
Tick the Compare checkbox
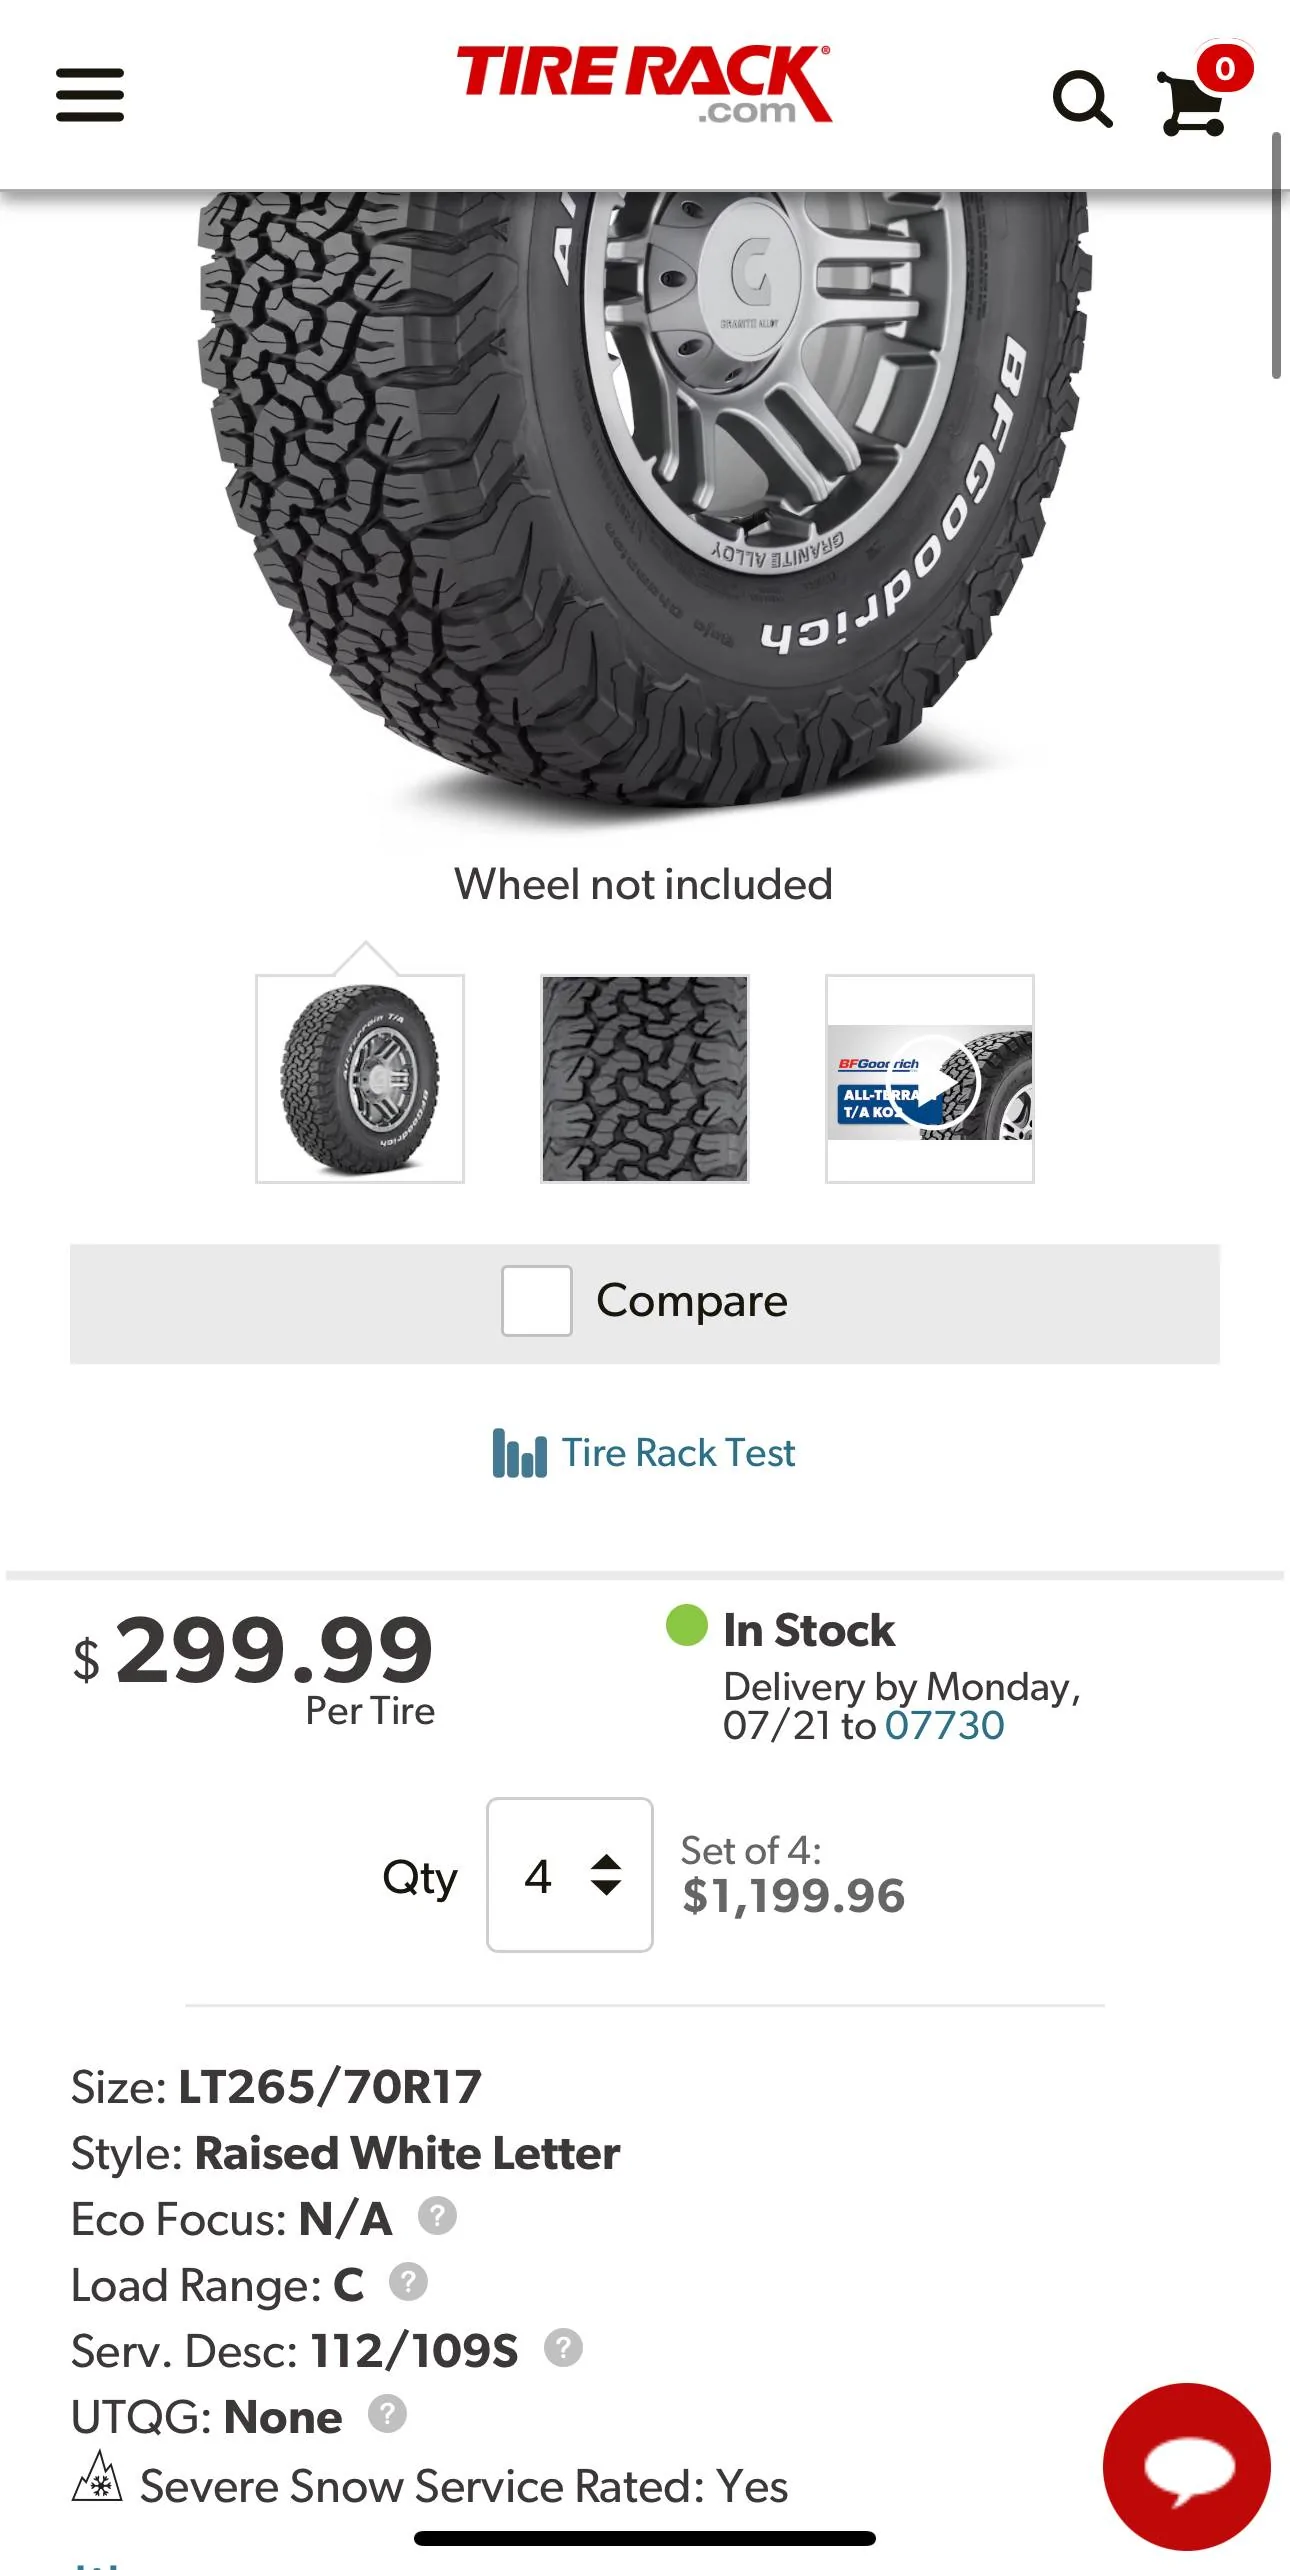tap(537, 1301)
